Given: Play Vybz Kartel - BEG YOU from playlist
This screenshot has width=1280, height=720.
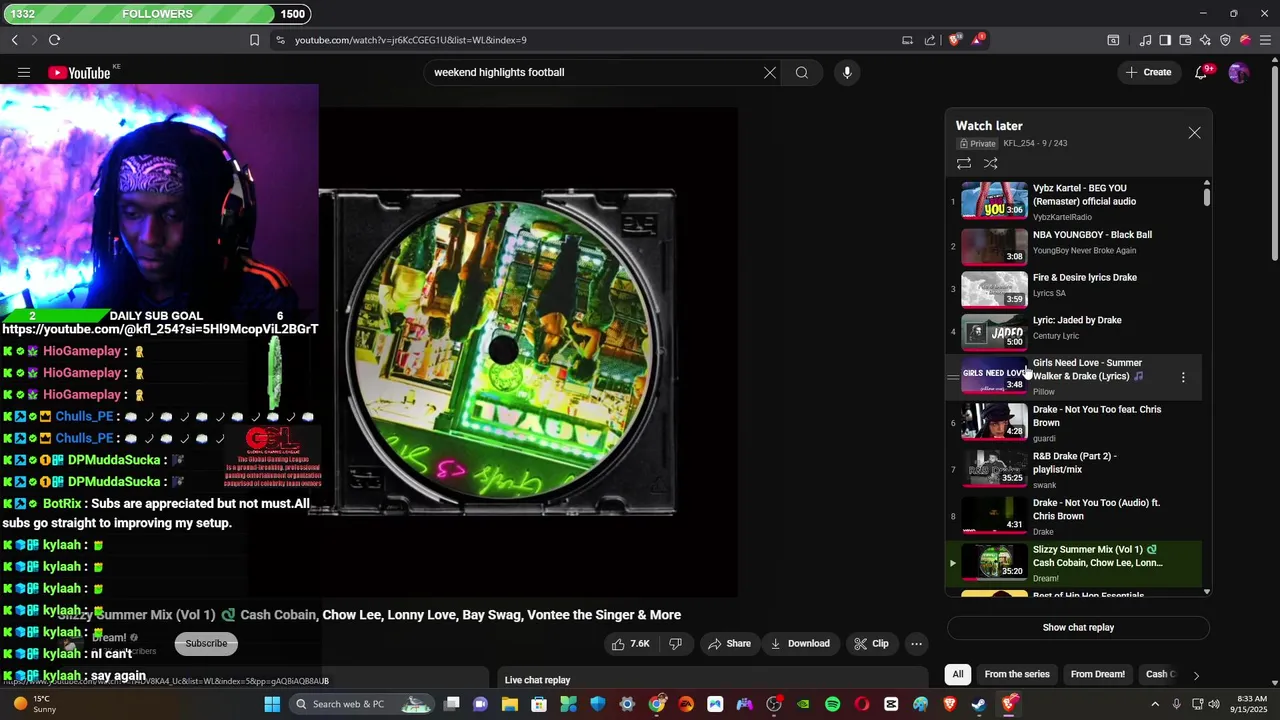Looking at the screenshot, I should pyautogui.click(x=1075, y=201).
